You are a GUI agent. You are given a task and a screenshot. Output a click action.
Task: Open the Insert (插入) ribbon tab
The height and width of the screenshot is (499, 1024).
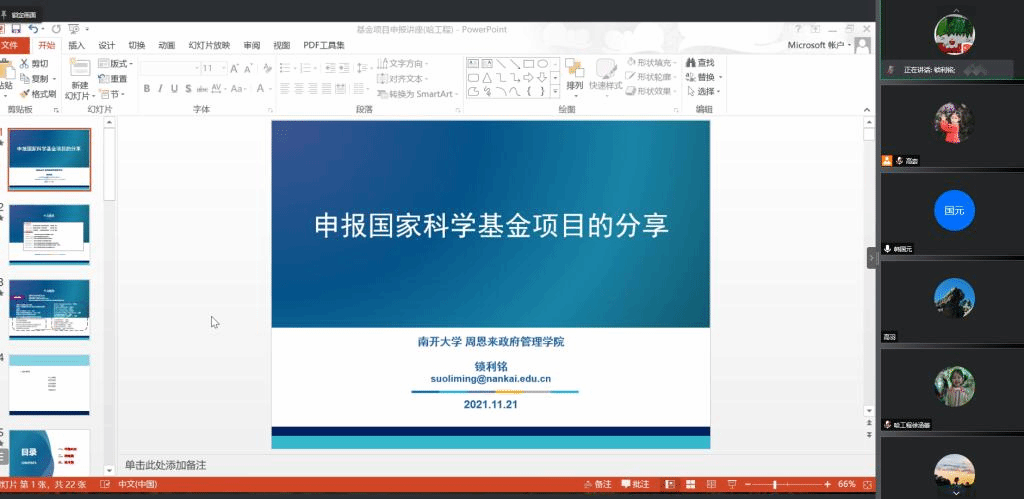pyautogui.click(x=76, y=45)
